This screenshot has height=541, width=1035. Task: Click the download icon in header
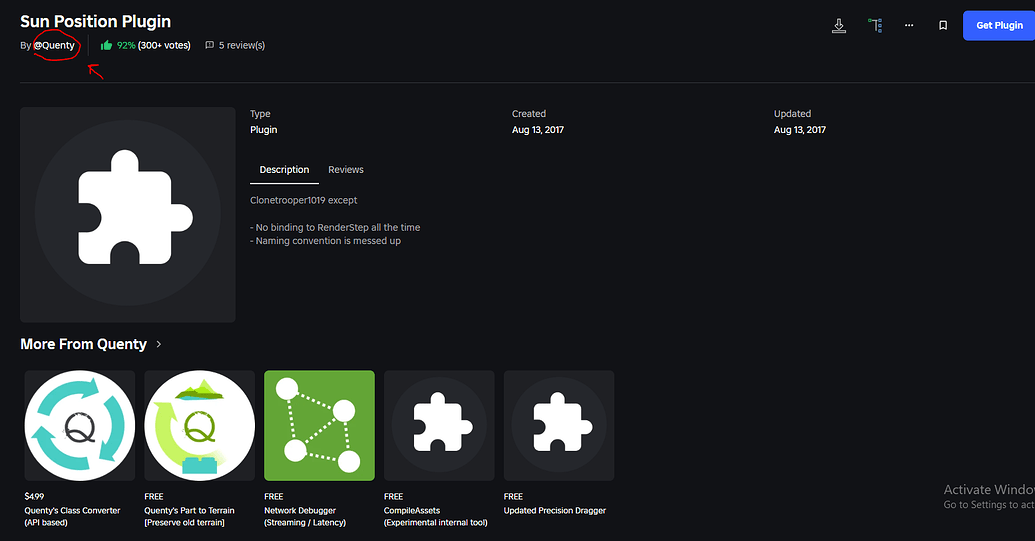tap(839, 26)
